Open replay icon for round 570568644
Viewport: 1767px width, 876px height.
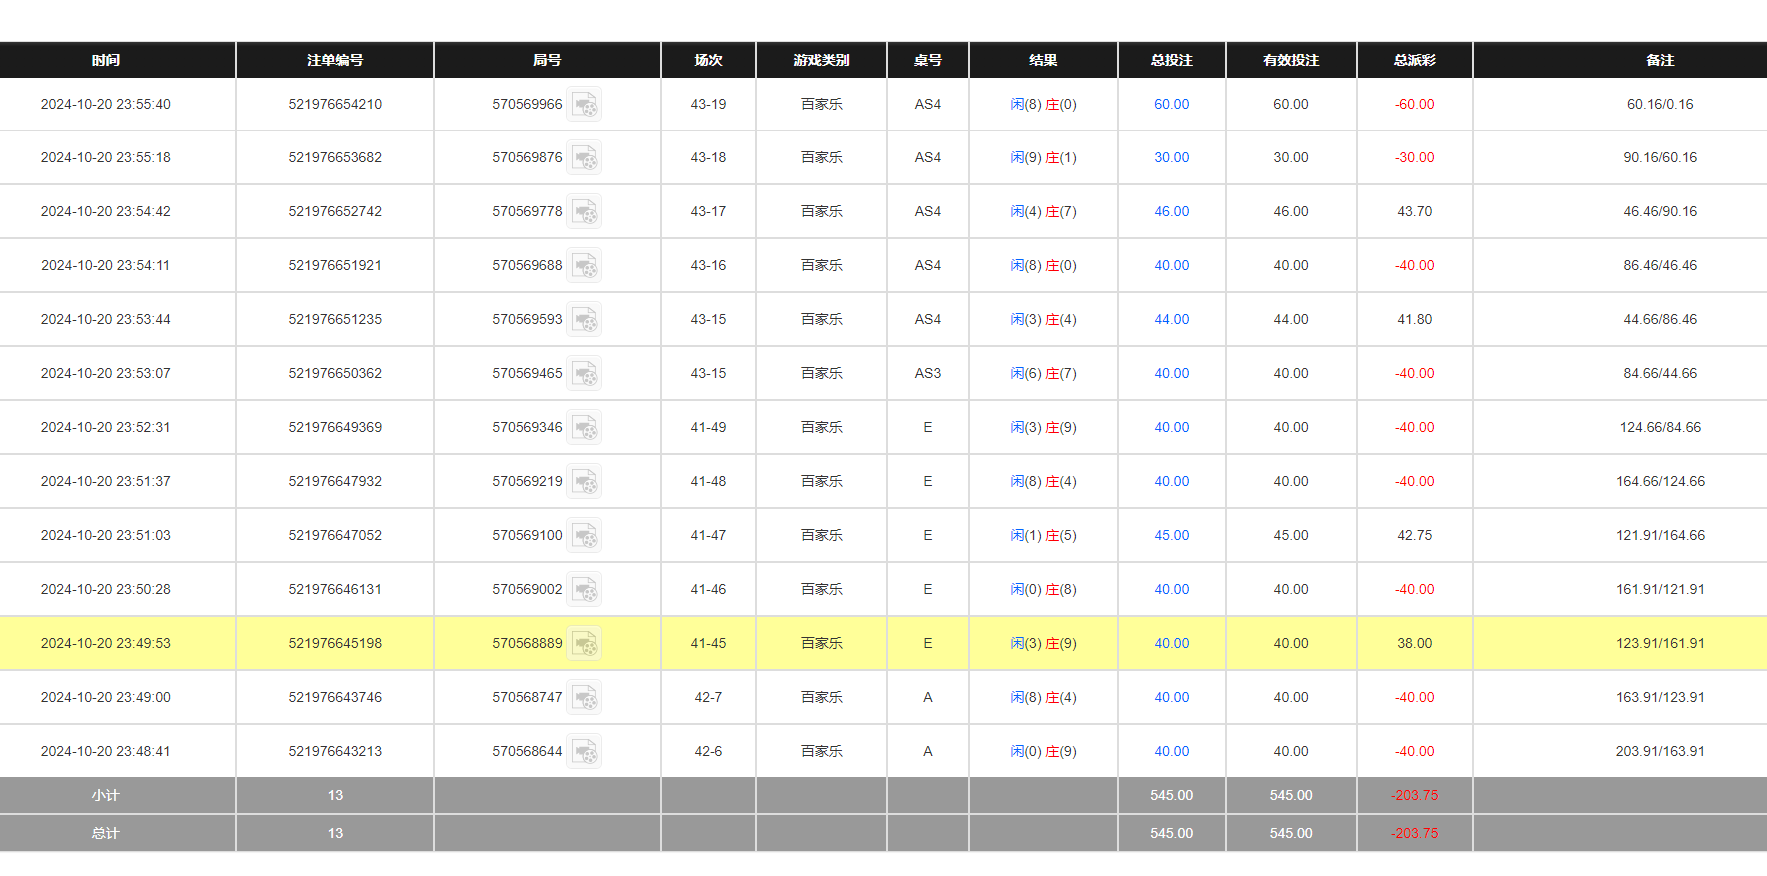pos(584,752)
